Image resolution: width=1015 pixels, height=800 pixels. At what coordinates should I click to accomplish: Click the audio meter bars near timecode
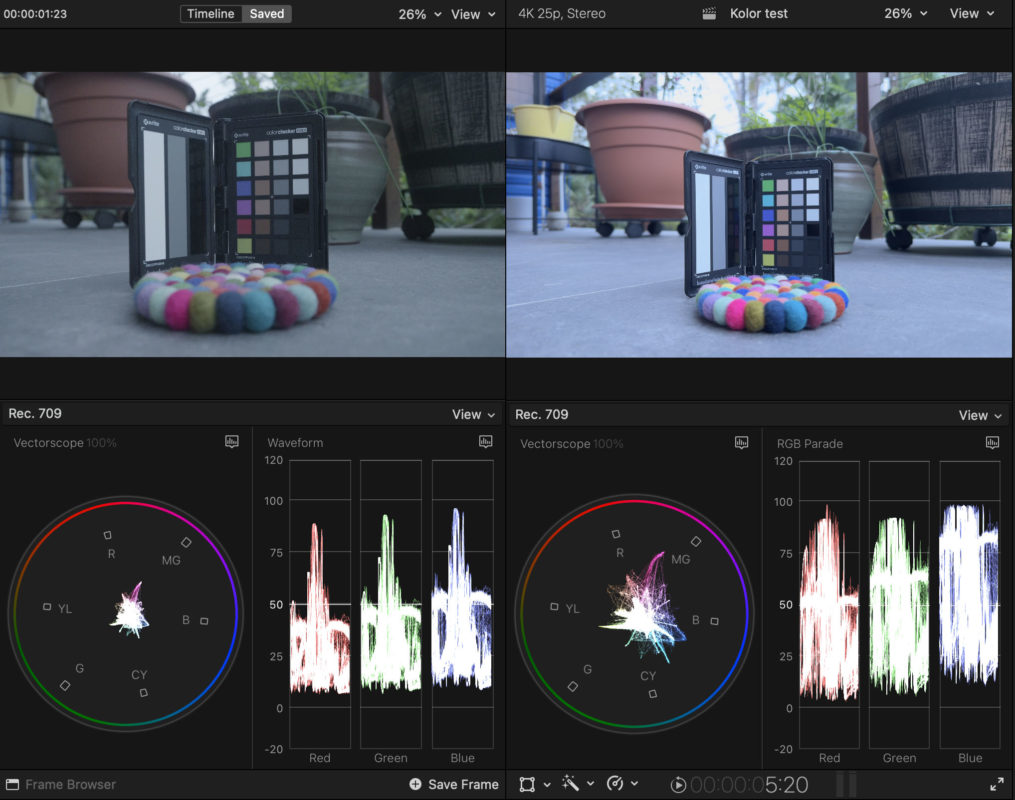click(847, 784)
